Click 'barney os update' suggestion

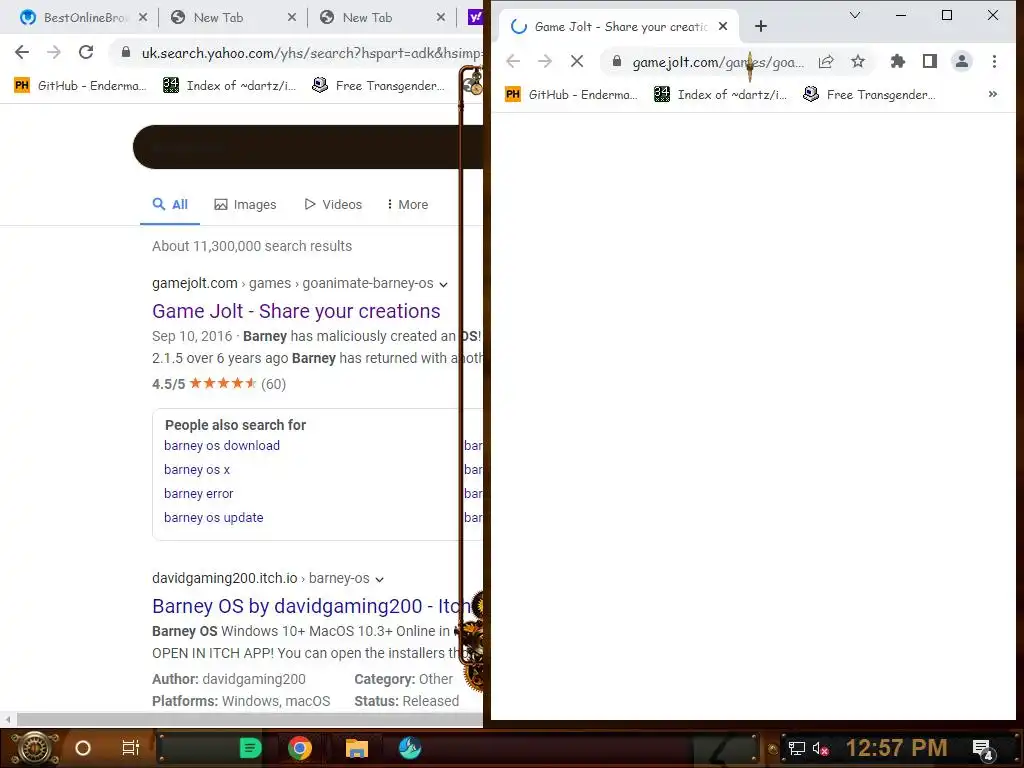[214, 517]
